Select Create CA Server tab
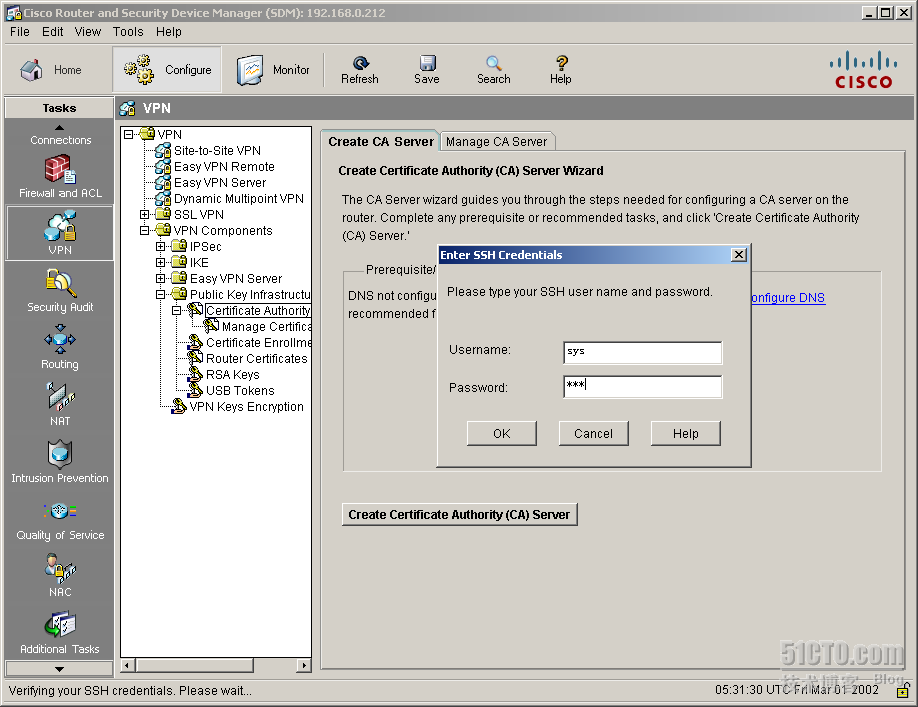 (x=381, y=142)
